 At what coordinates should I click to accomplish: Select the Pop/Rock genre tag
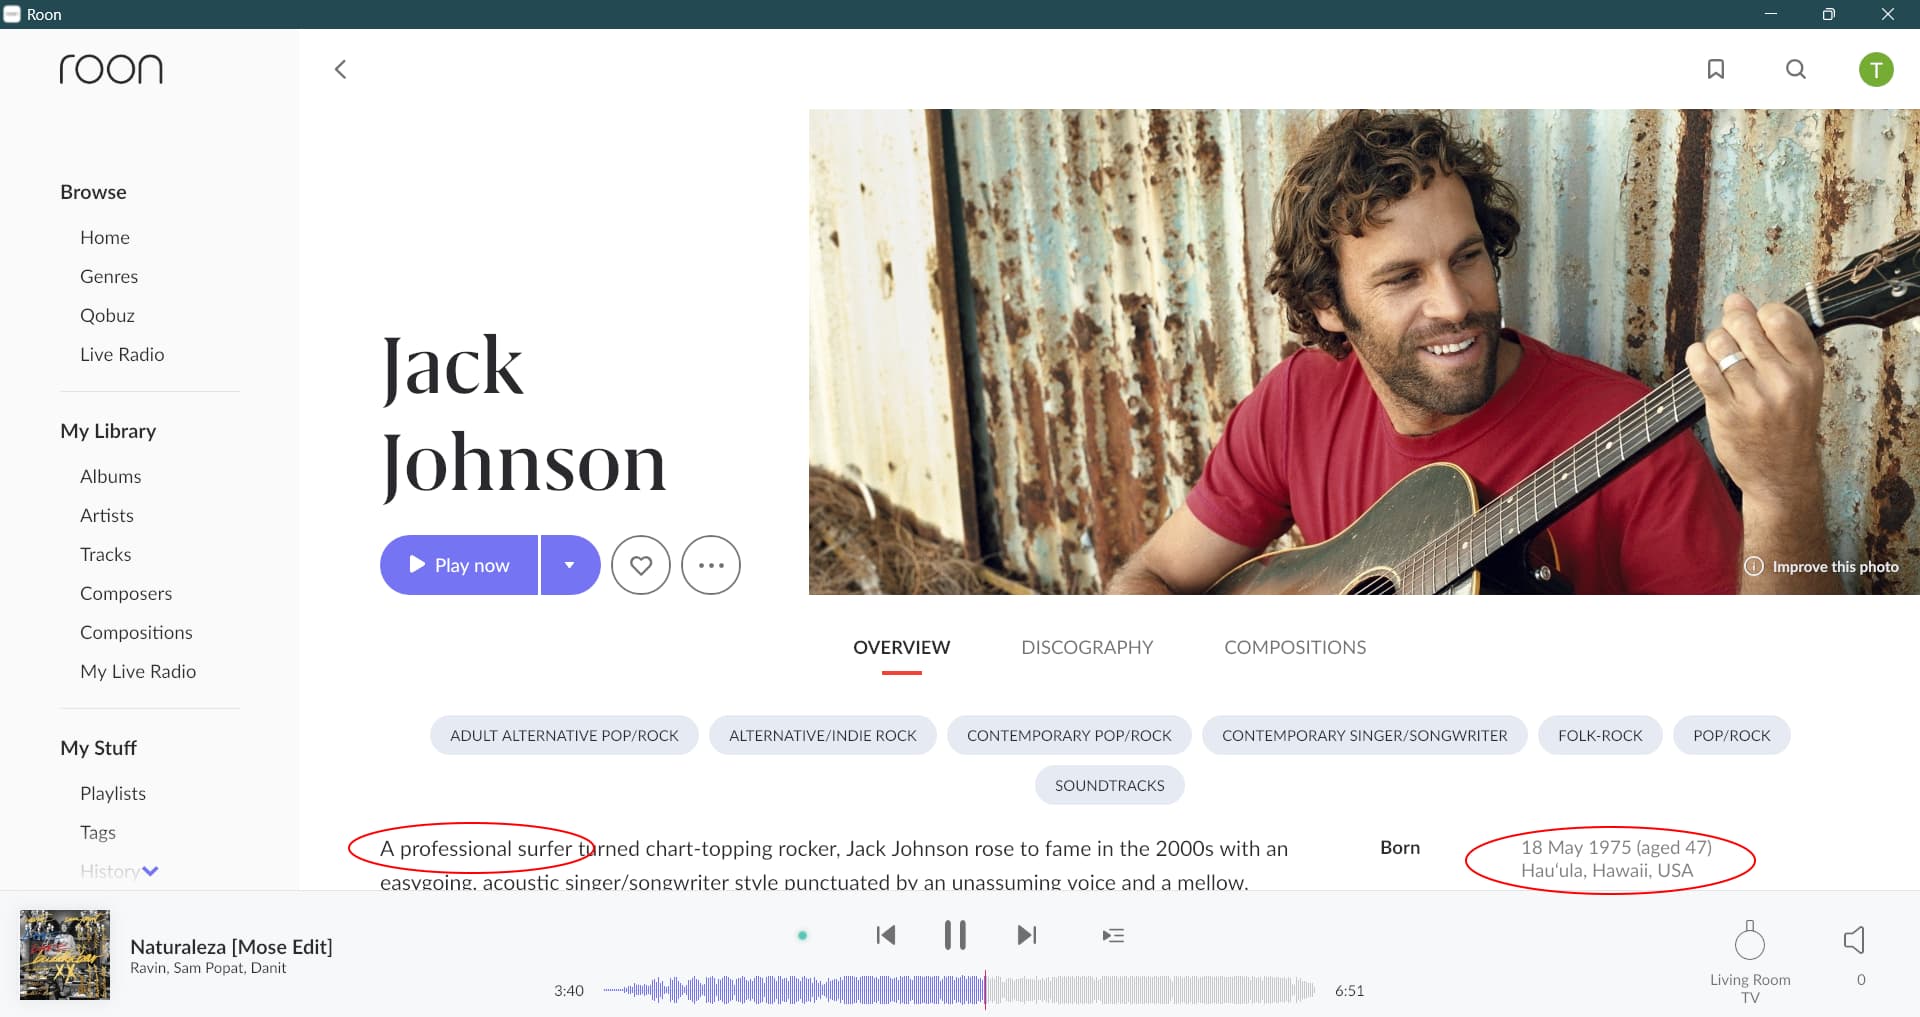[1732, 735]
